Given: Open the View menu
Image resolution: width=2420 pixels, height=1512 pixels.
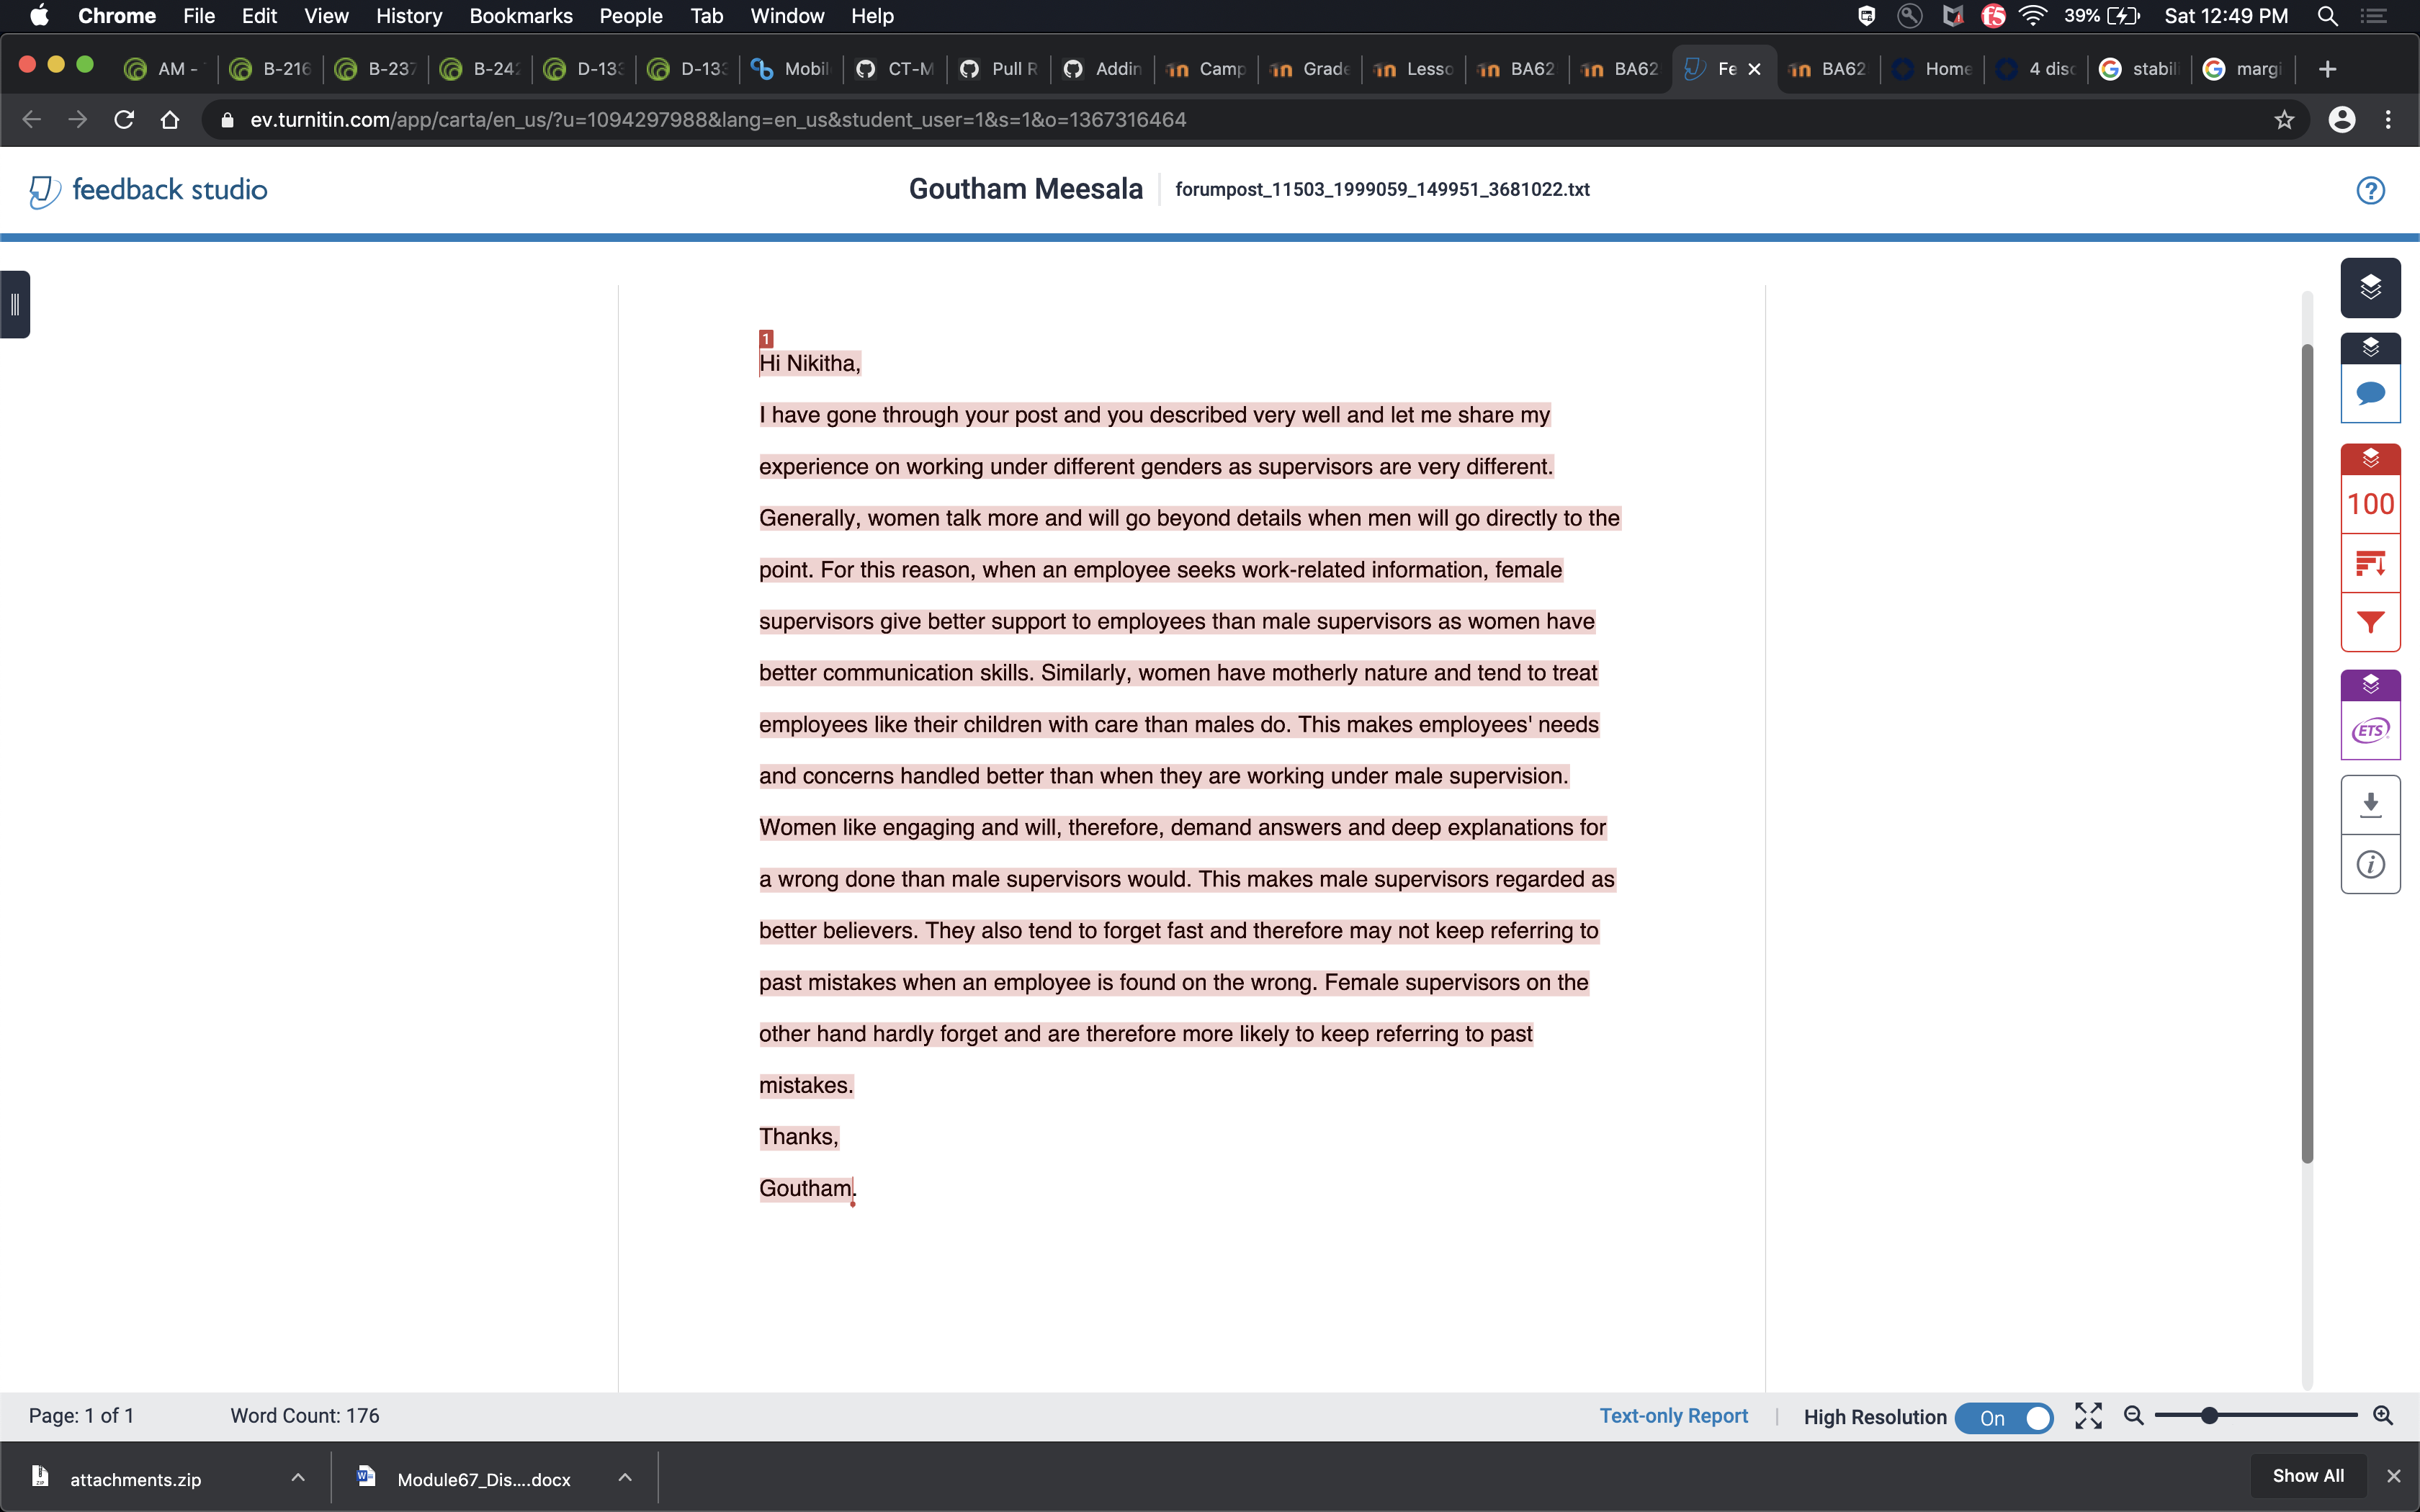Looking at the screenshot, I should point(326,16).
